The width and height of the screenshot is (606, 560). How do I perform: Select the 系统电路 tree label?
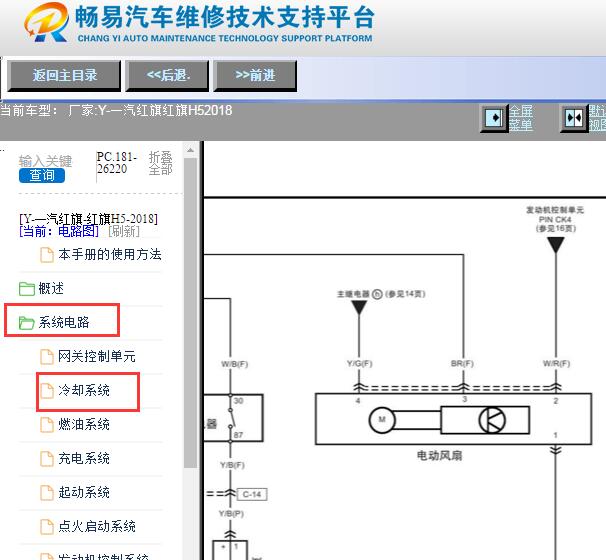64,322
